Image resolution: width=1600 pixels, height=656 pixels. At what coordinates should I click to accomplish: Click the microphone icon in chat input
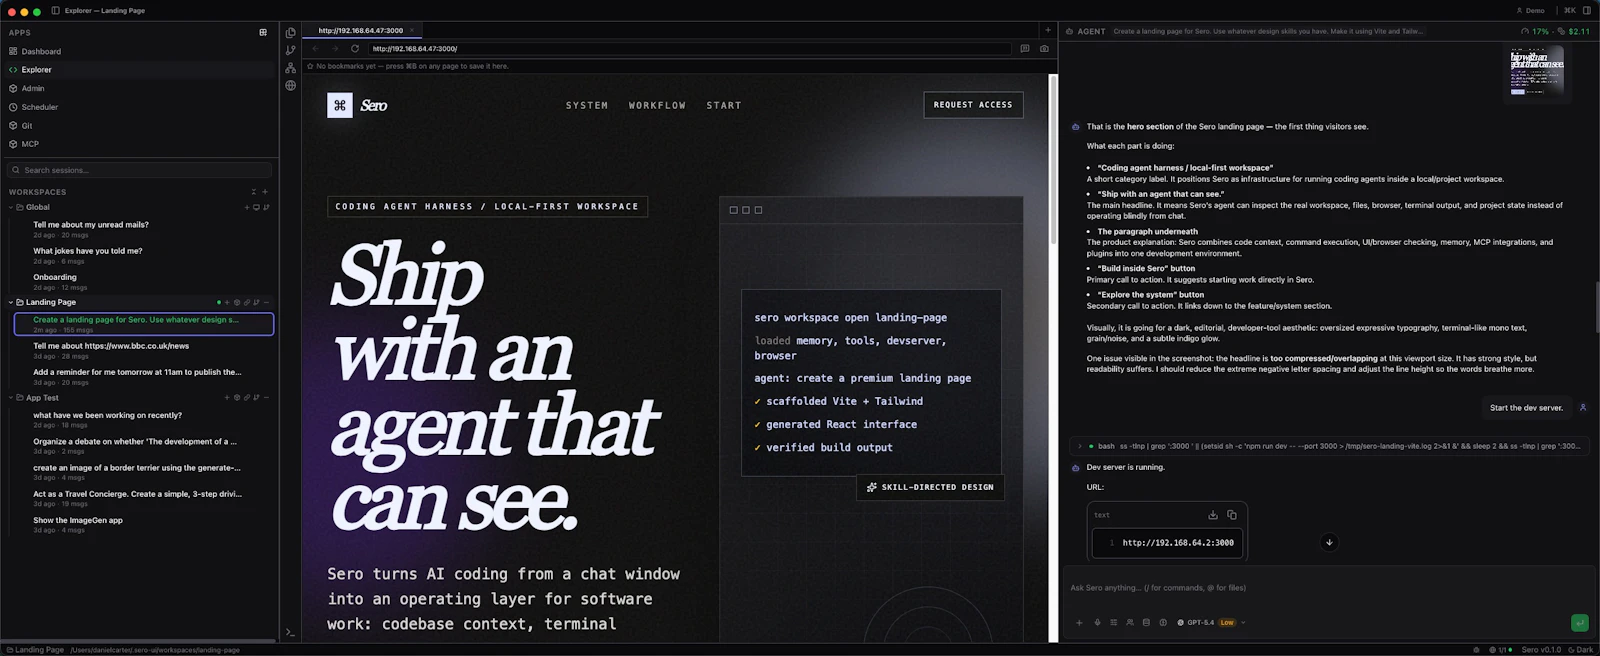click(1097, 622)
